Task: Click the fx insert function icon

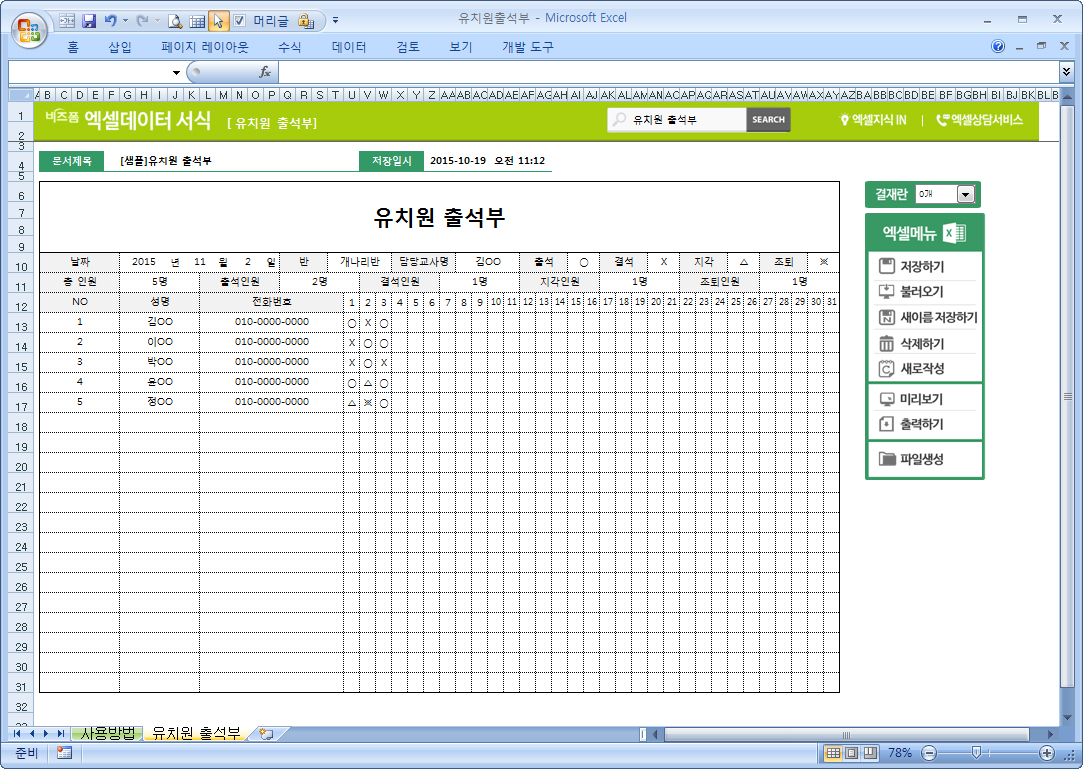Action: 265,72
